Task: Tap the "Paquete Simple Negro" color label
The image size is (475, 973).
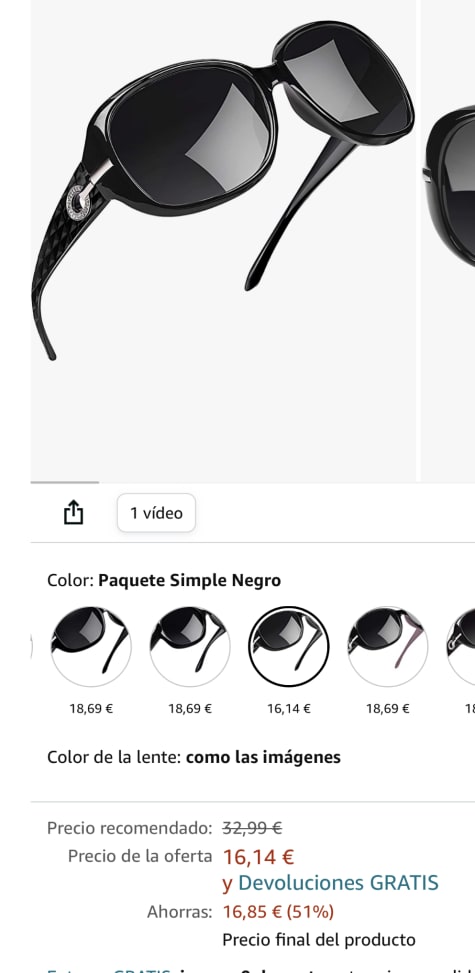Action: (189, 581)
